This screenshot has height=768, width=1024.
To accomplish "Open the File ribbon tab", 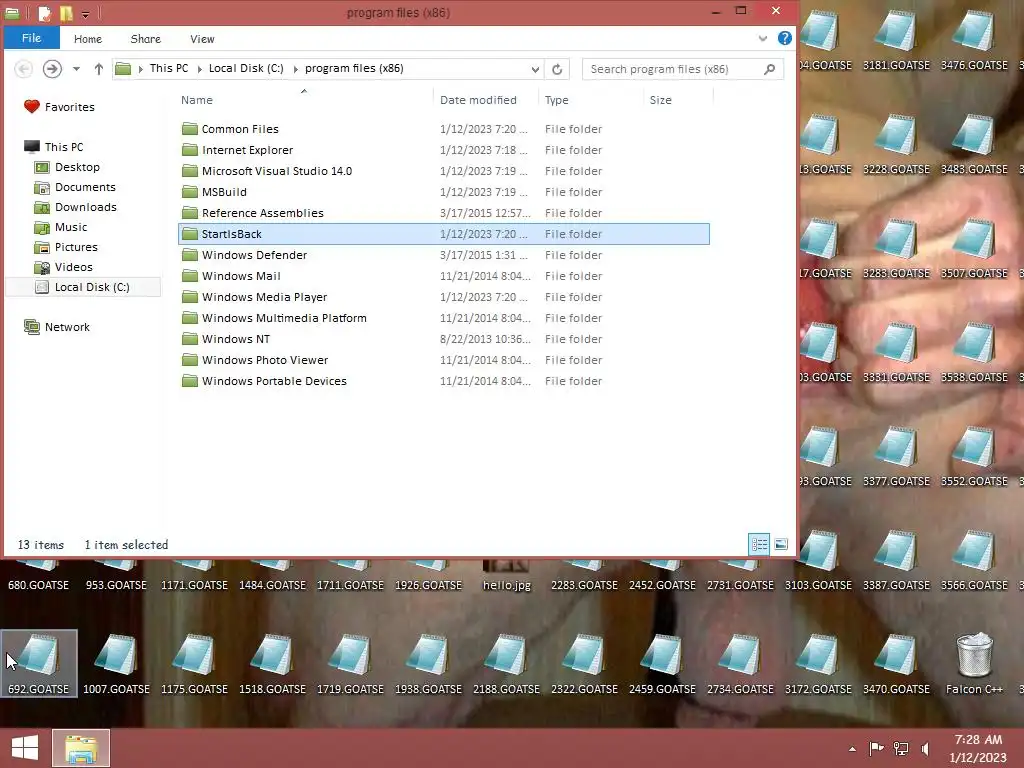I will [31, 38].
